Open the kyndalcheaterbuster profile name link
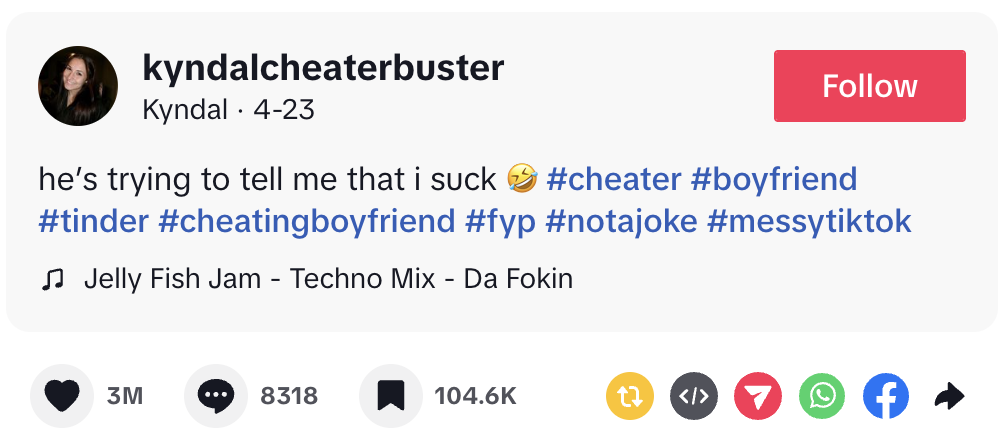Viewport: 1008px width, 444px height. [323, 68]
